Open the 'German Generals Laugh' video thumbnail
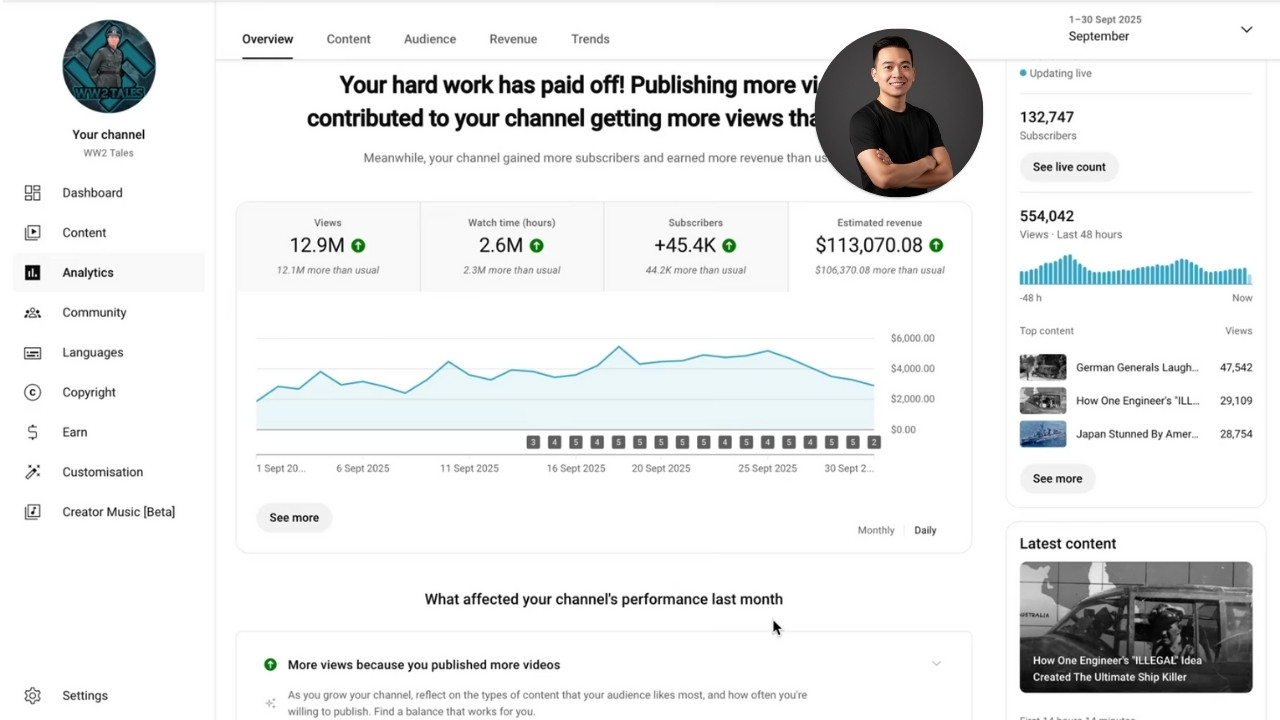The image size is (1280, 720). (x=1042, y=366)
